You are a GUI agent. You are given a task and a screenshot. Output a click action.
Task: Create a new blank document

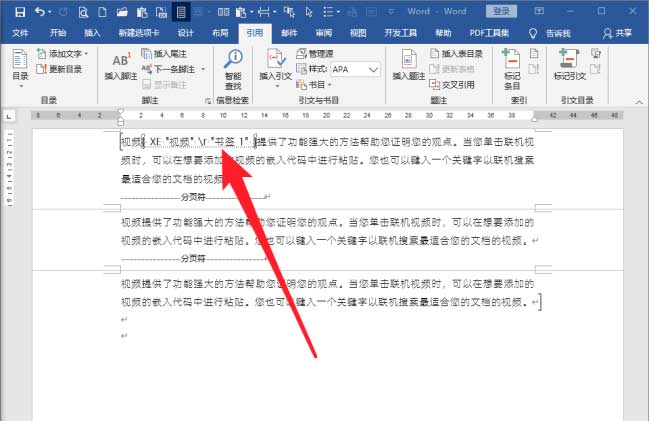coord(102,12)
